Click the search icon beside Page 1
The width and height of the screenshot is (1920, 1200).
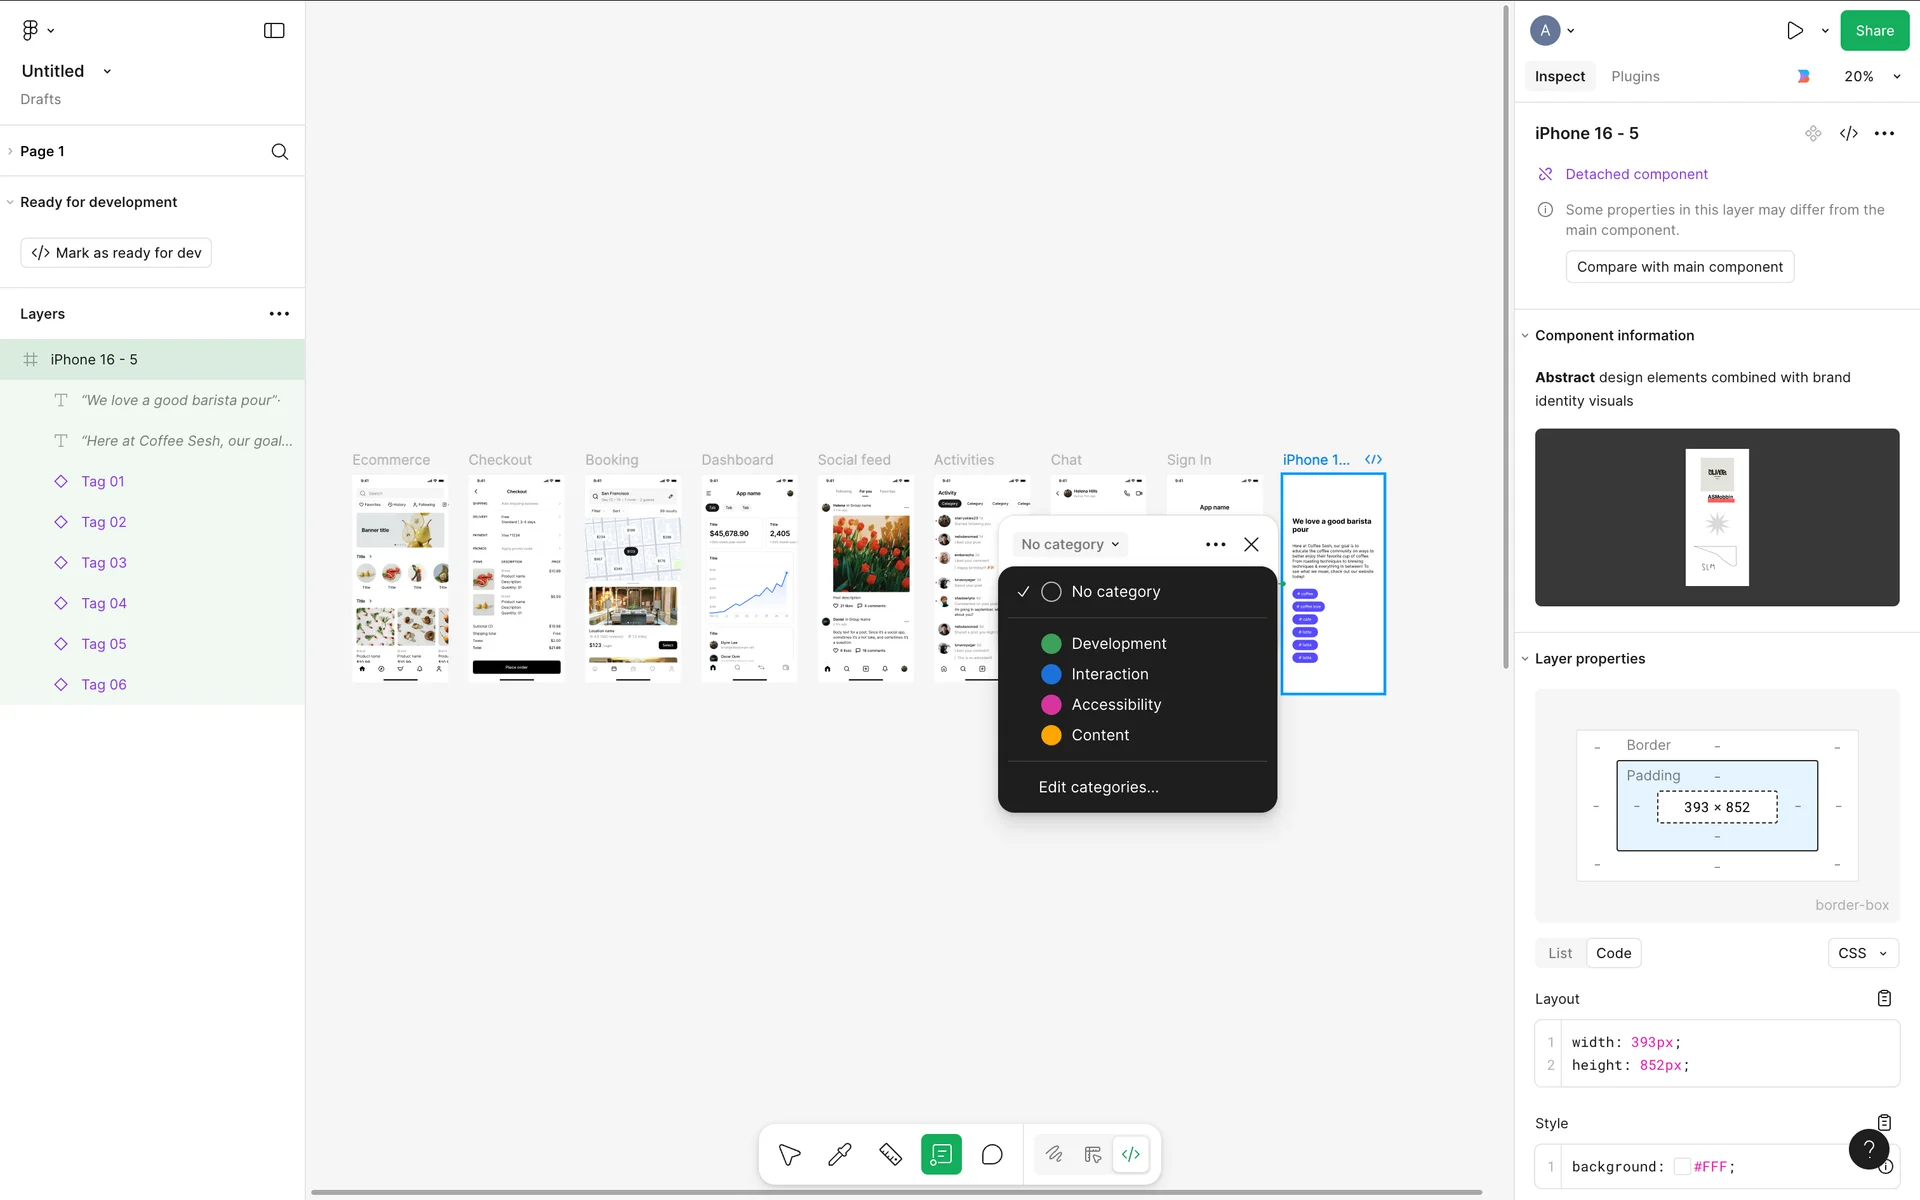click(280, 152)
